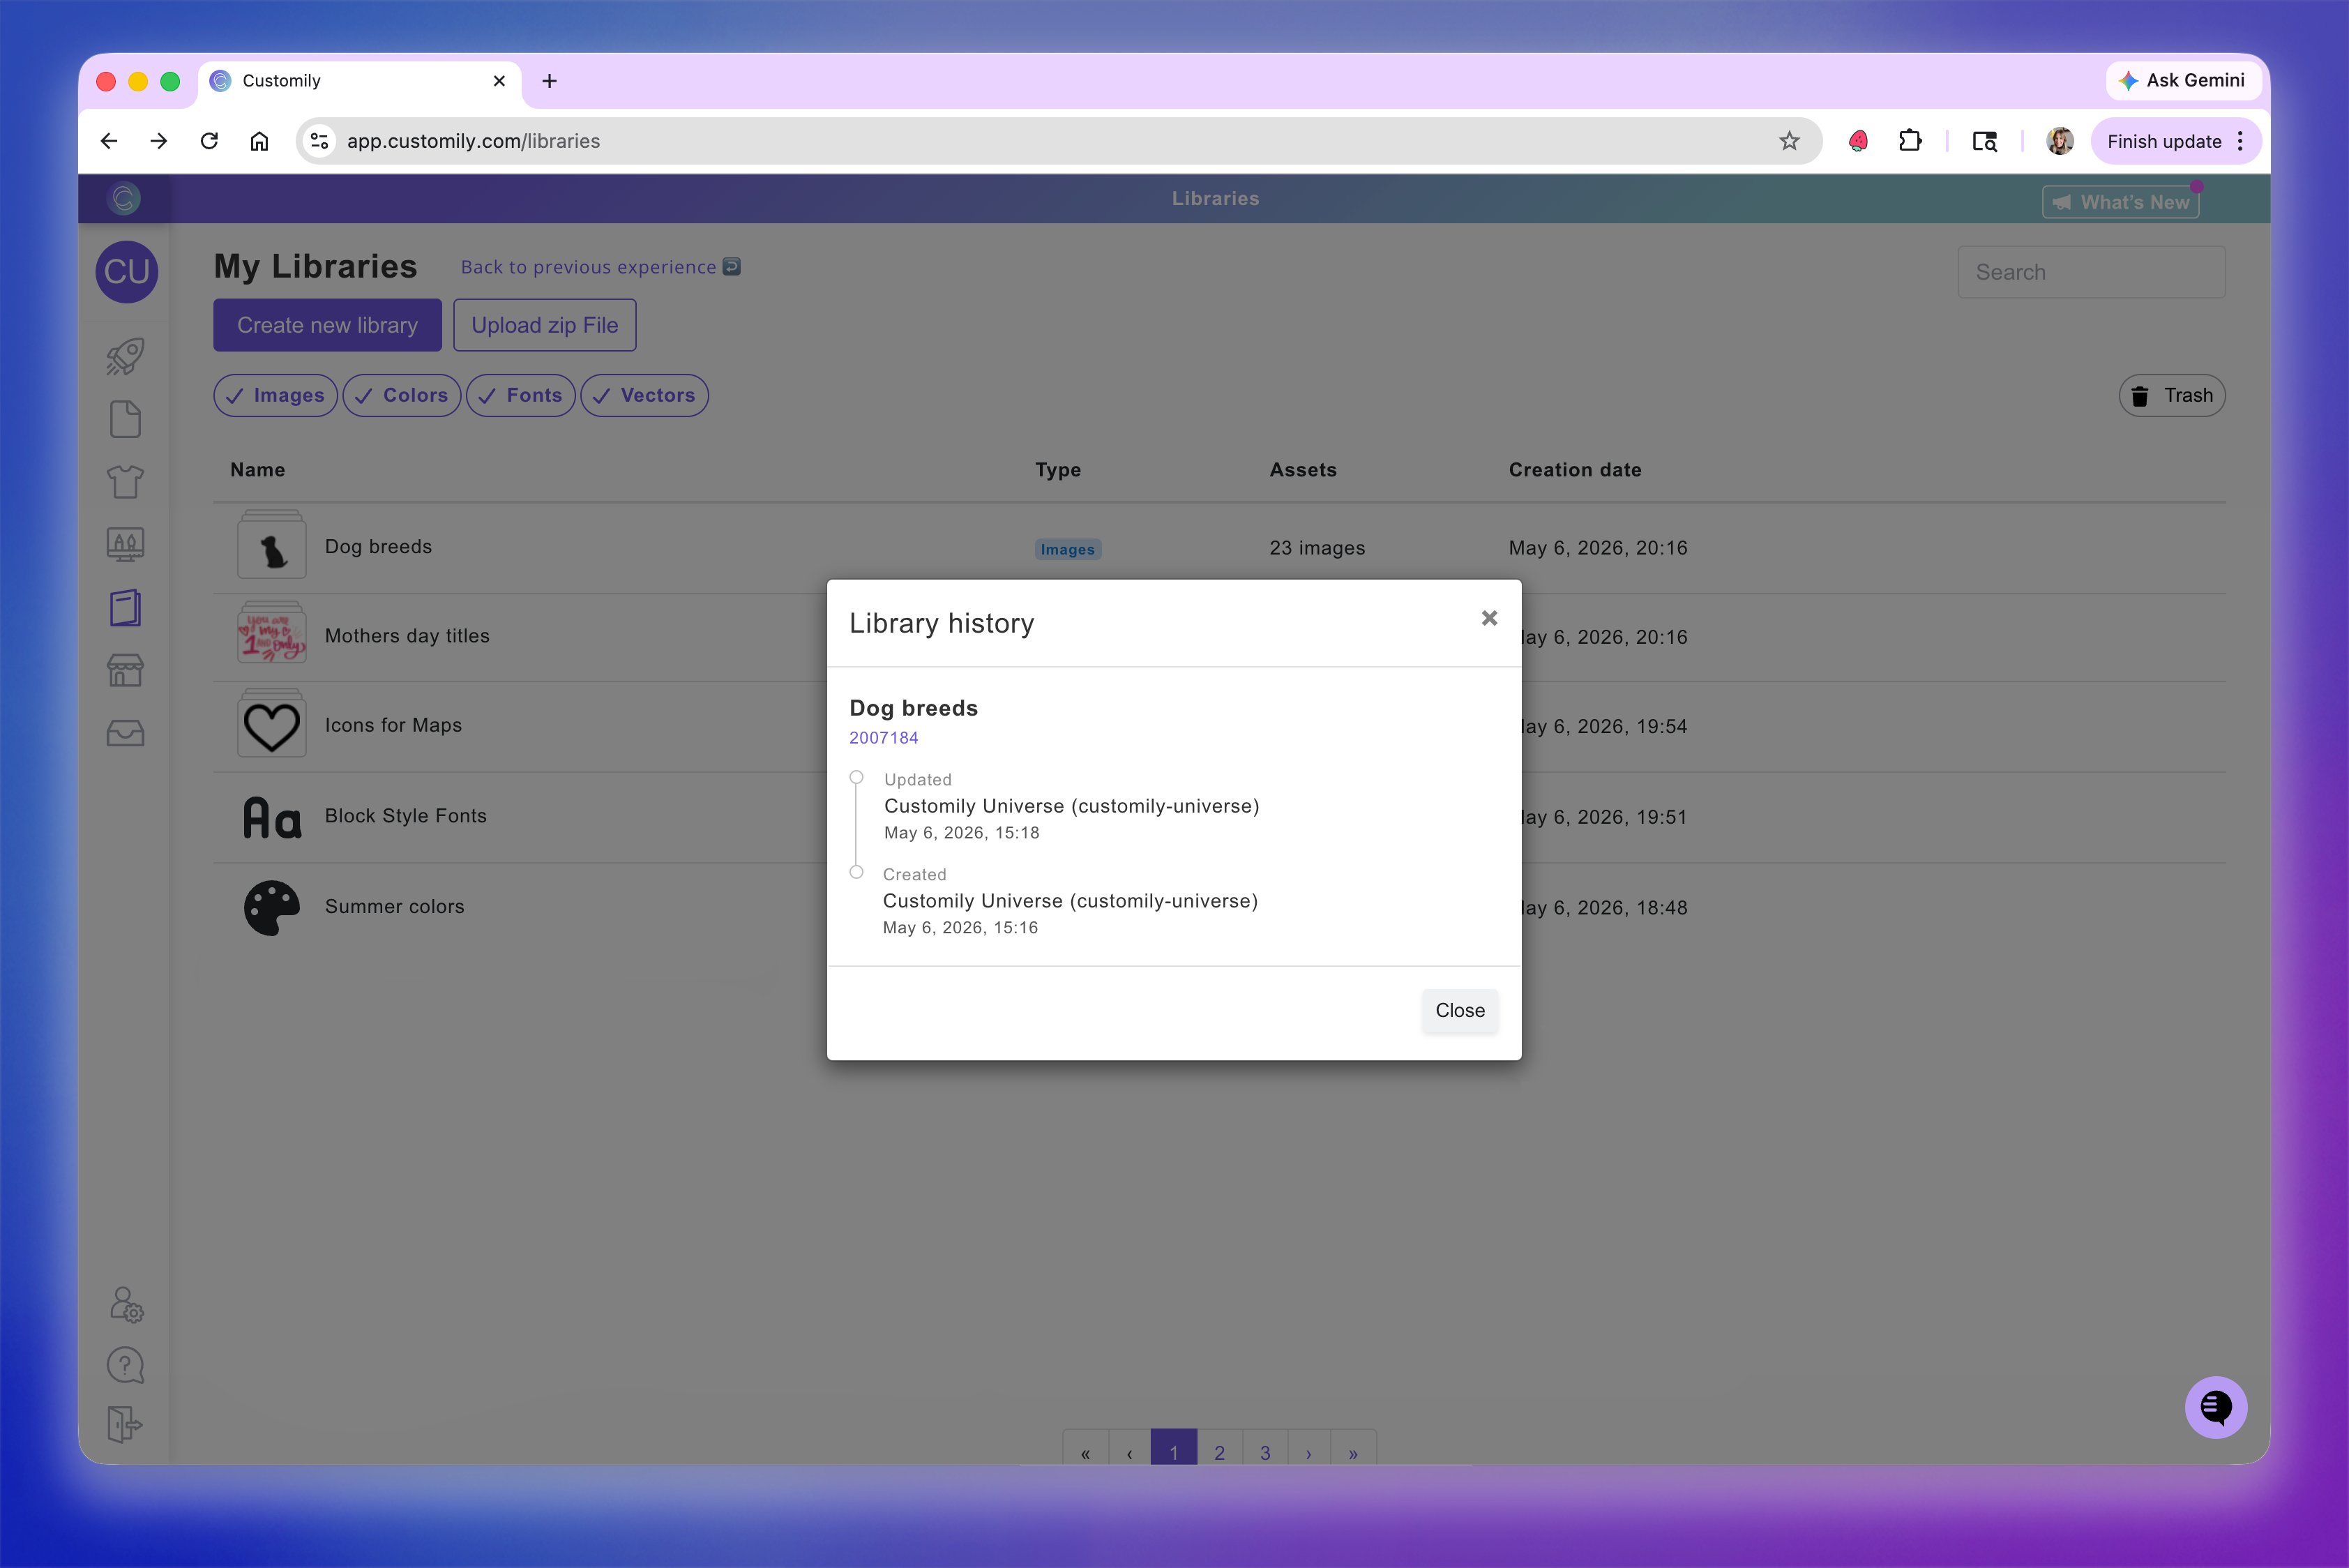The width and height of the screenshot is (2349, 1568).
Task: Reload the page with refresh icon
Action: pos(209,141)
